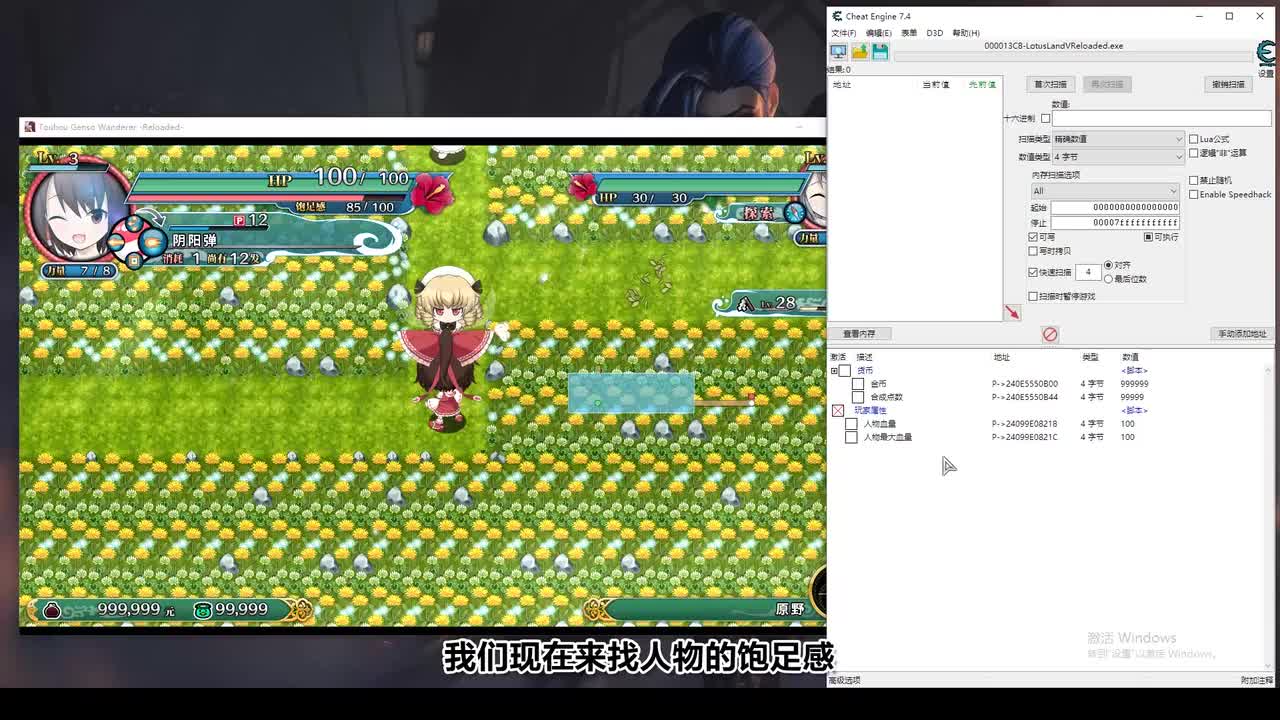Click the <脚本> value of 玩家属性

1134,411
